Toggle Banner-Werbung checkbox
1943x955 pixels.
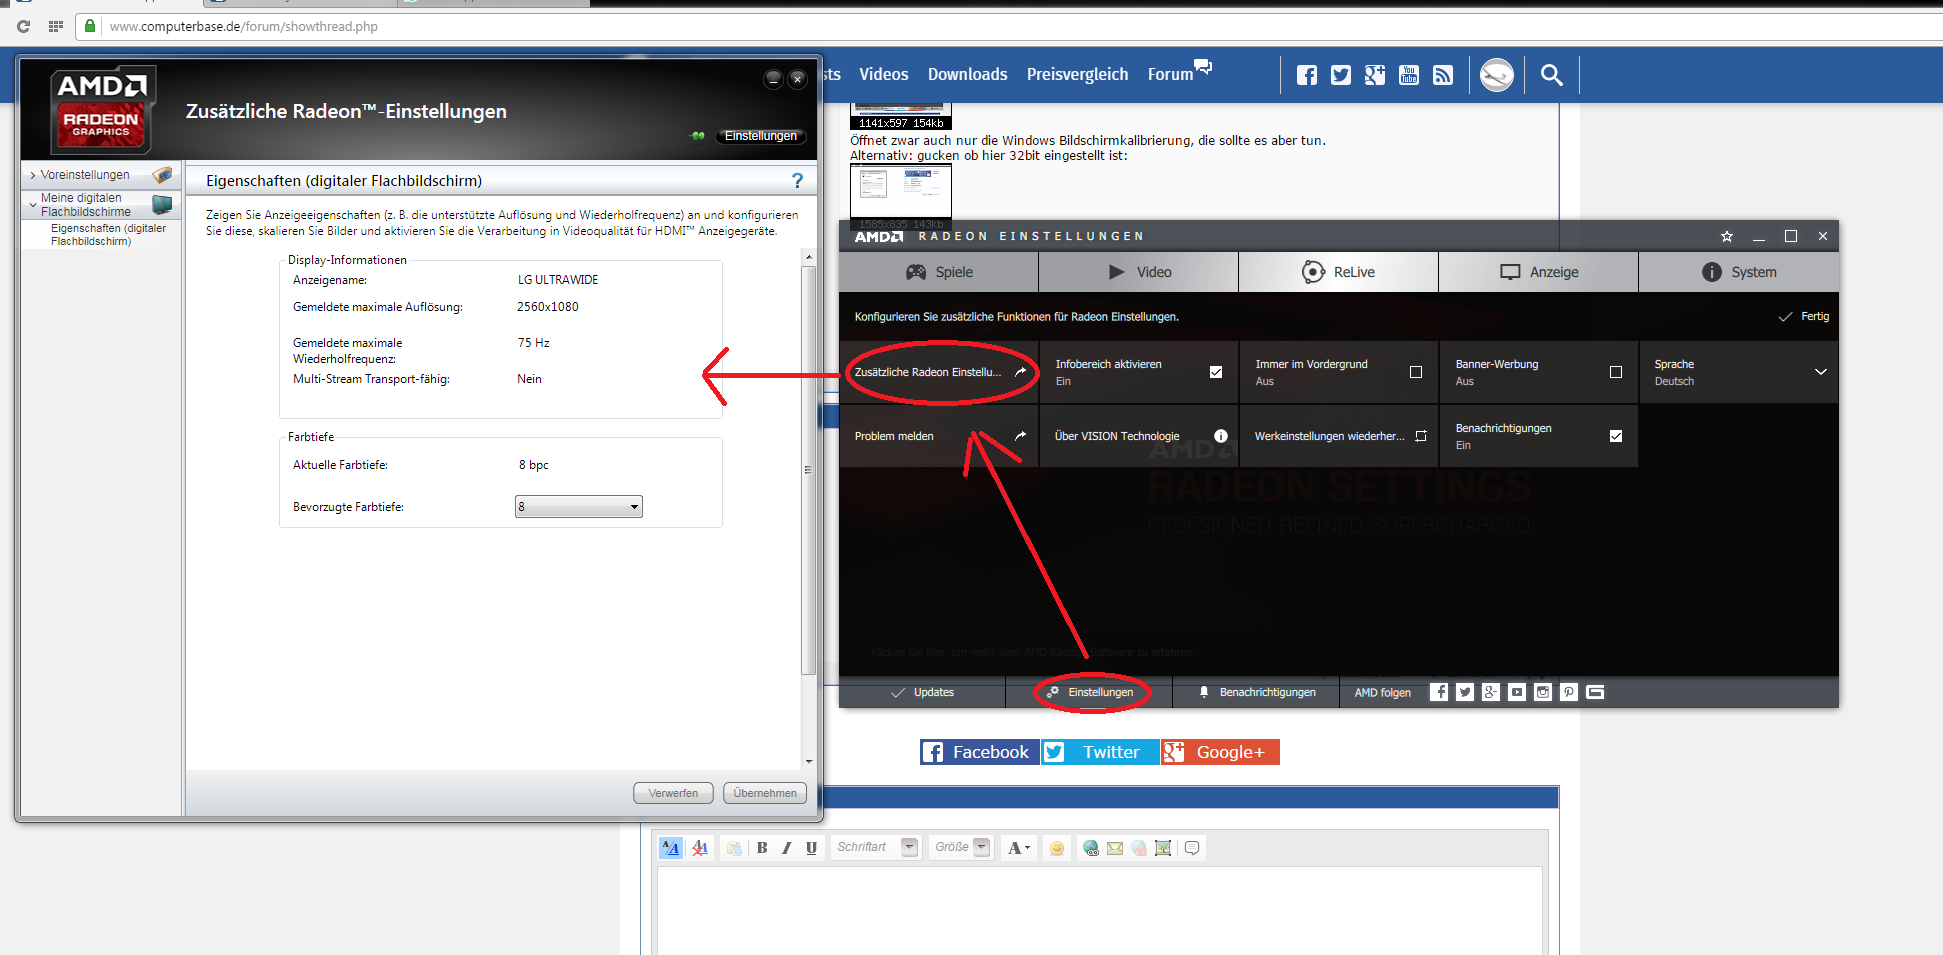[1616, 372]
